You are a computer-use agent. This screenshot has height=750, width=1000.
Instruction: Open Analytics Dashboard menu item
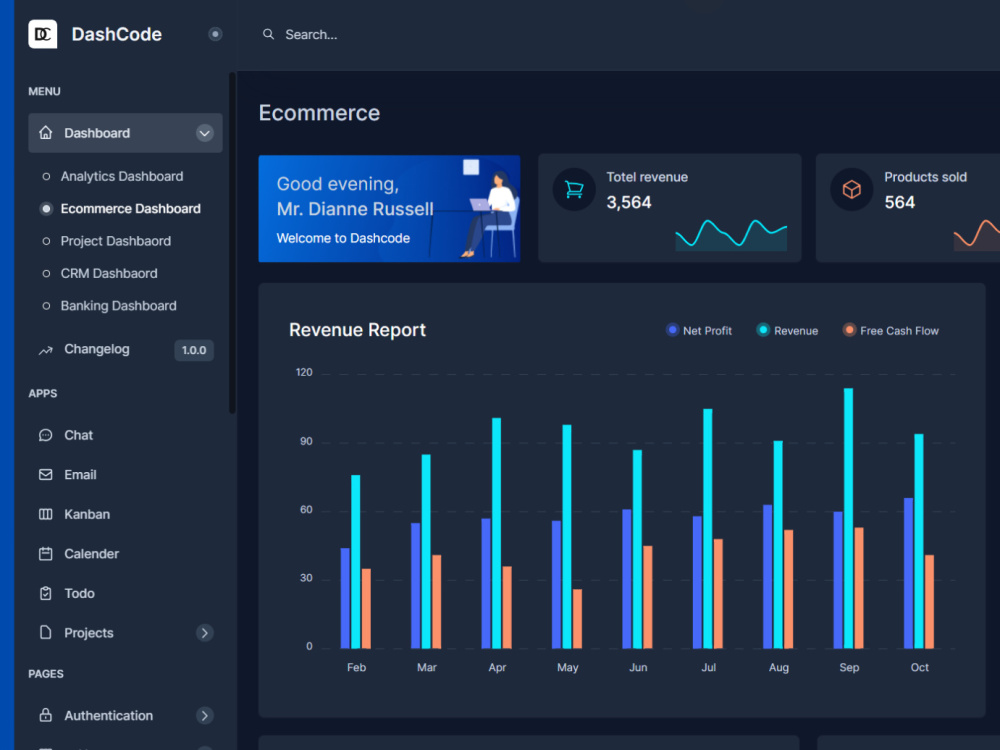point(122,177)
